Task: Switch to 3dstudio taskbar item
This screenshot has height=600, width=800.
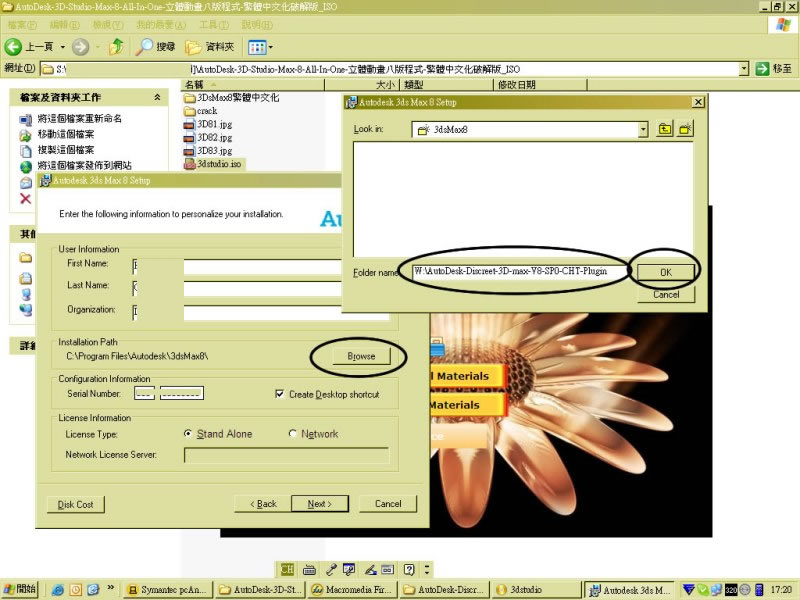Action: 537,590
